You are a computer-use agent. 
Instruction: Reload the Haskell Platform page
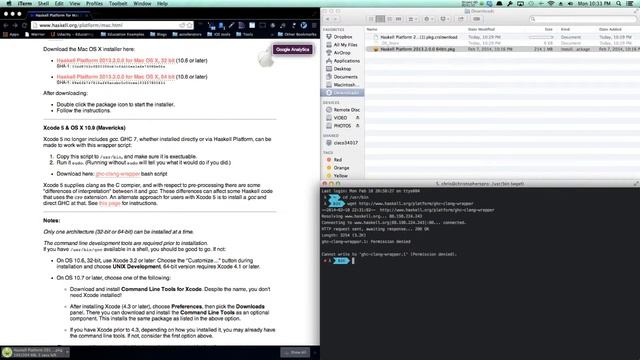(24, 25)
